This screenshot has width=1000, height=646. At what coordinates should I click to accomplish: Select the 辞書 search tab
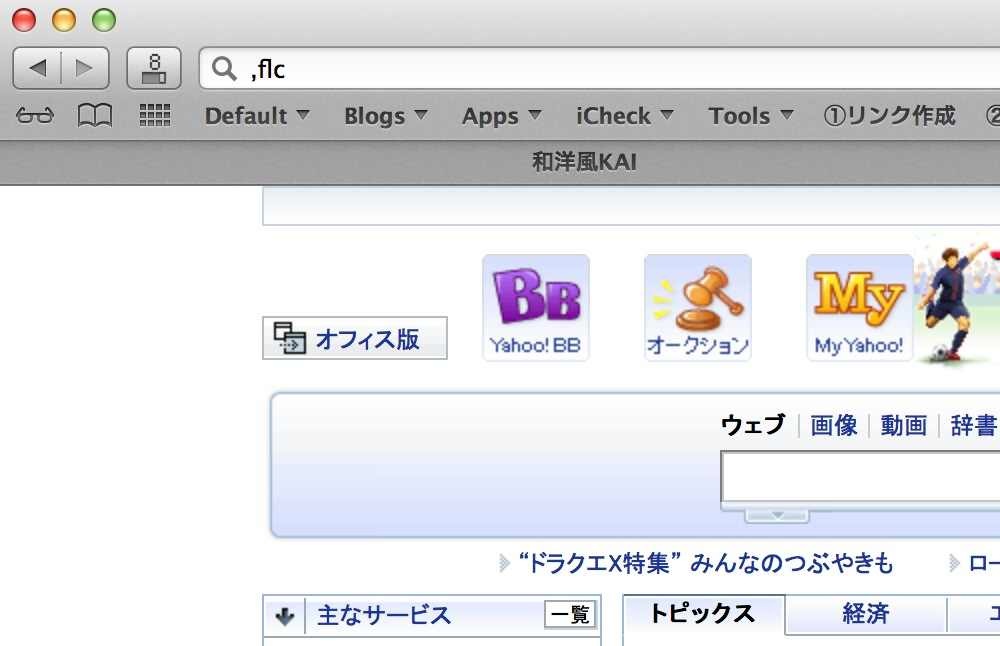(x=973, y=425)
